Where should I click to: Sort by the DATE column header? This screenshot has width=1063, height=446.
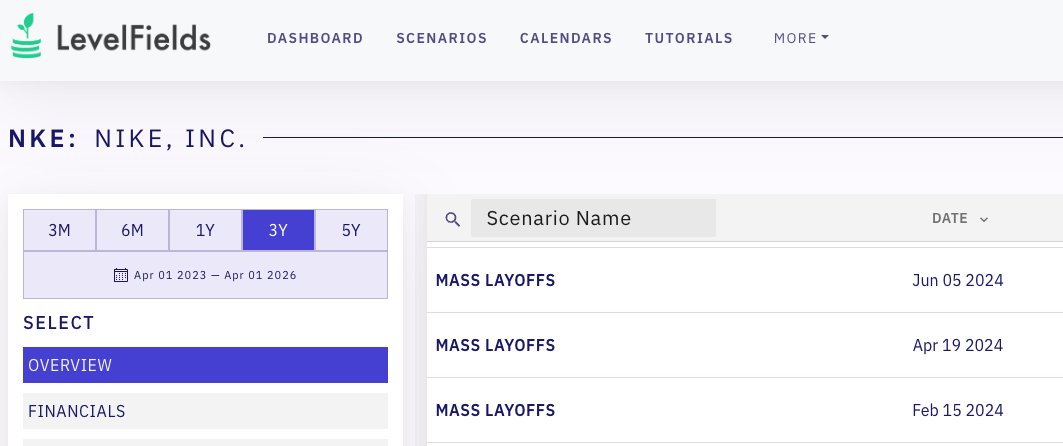[x=960, y=219]
